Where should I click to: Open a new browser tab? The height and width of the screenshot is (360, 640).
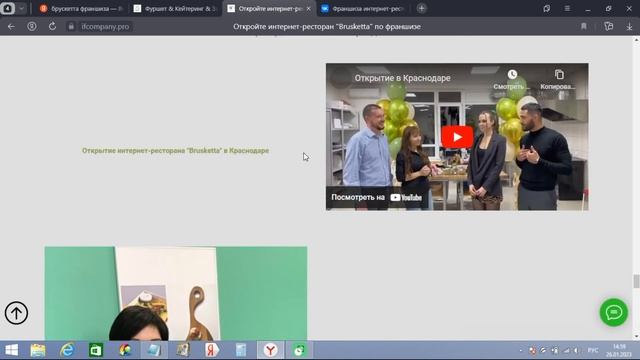tap(422, 8)
